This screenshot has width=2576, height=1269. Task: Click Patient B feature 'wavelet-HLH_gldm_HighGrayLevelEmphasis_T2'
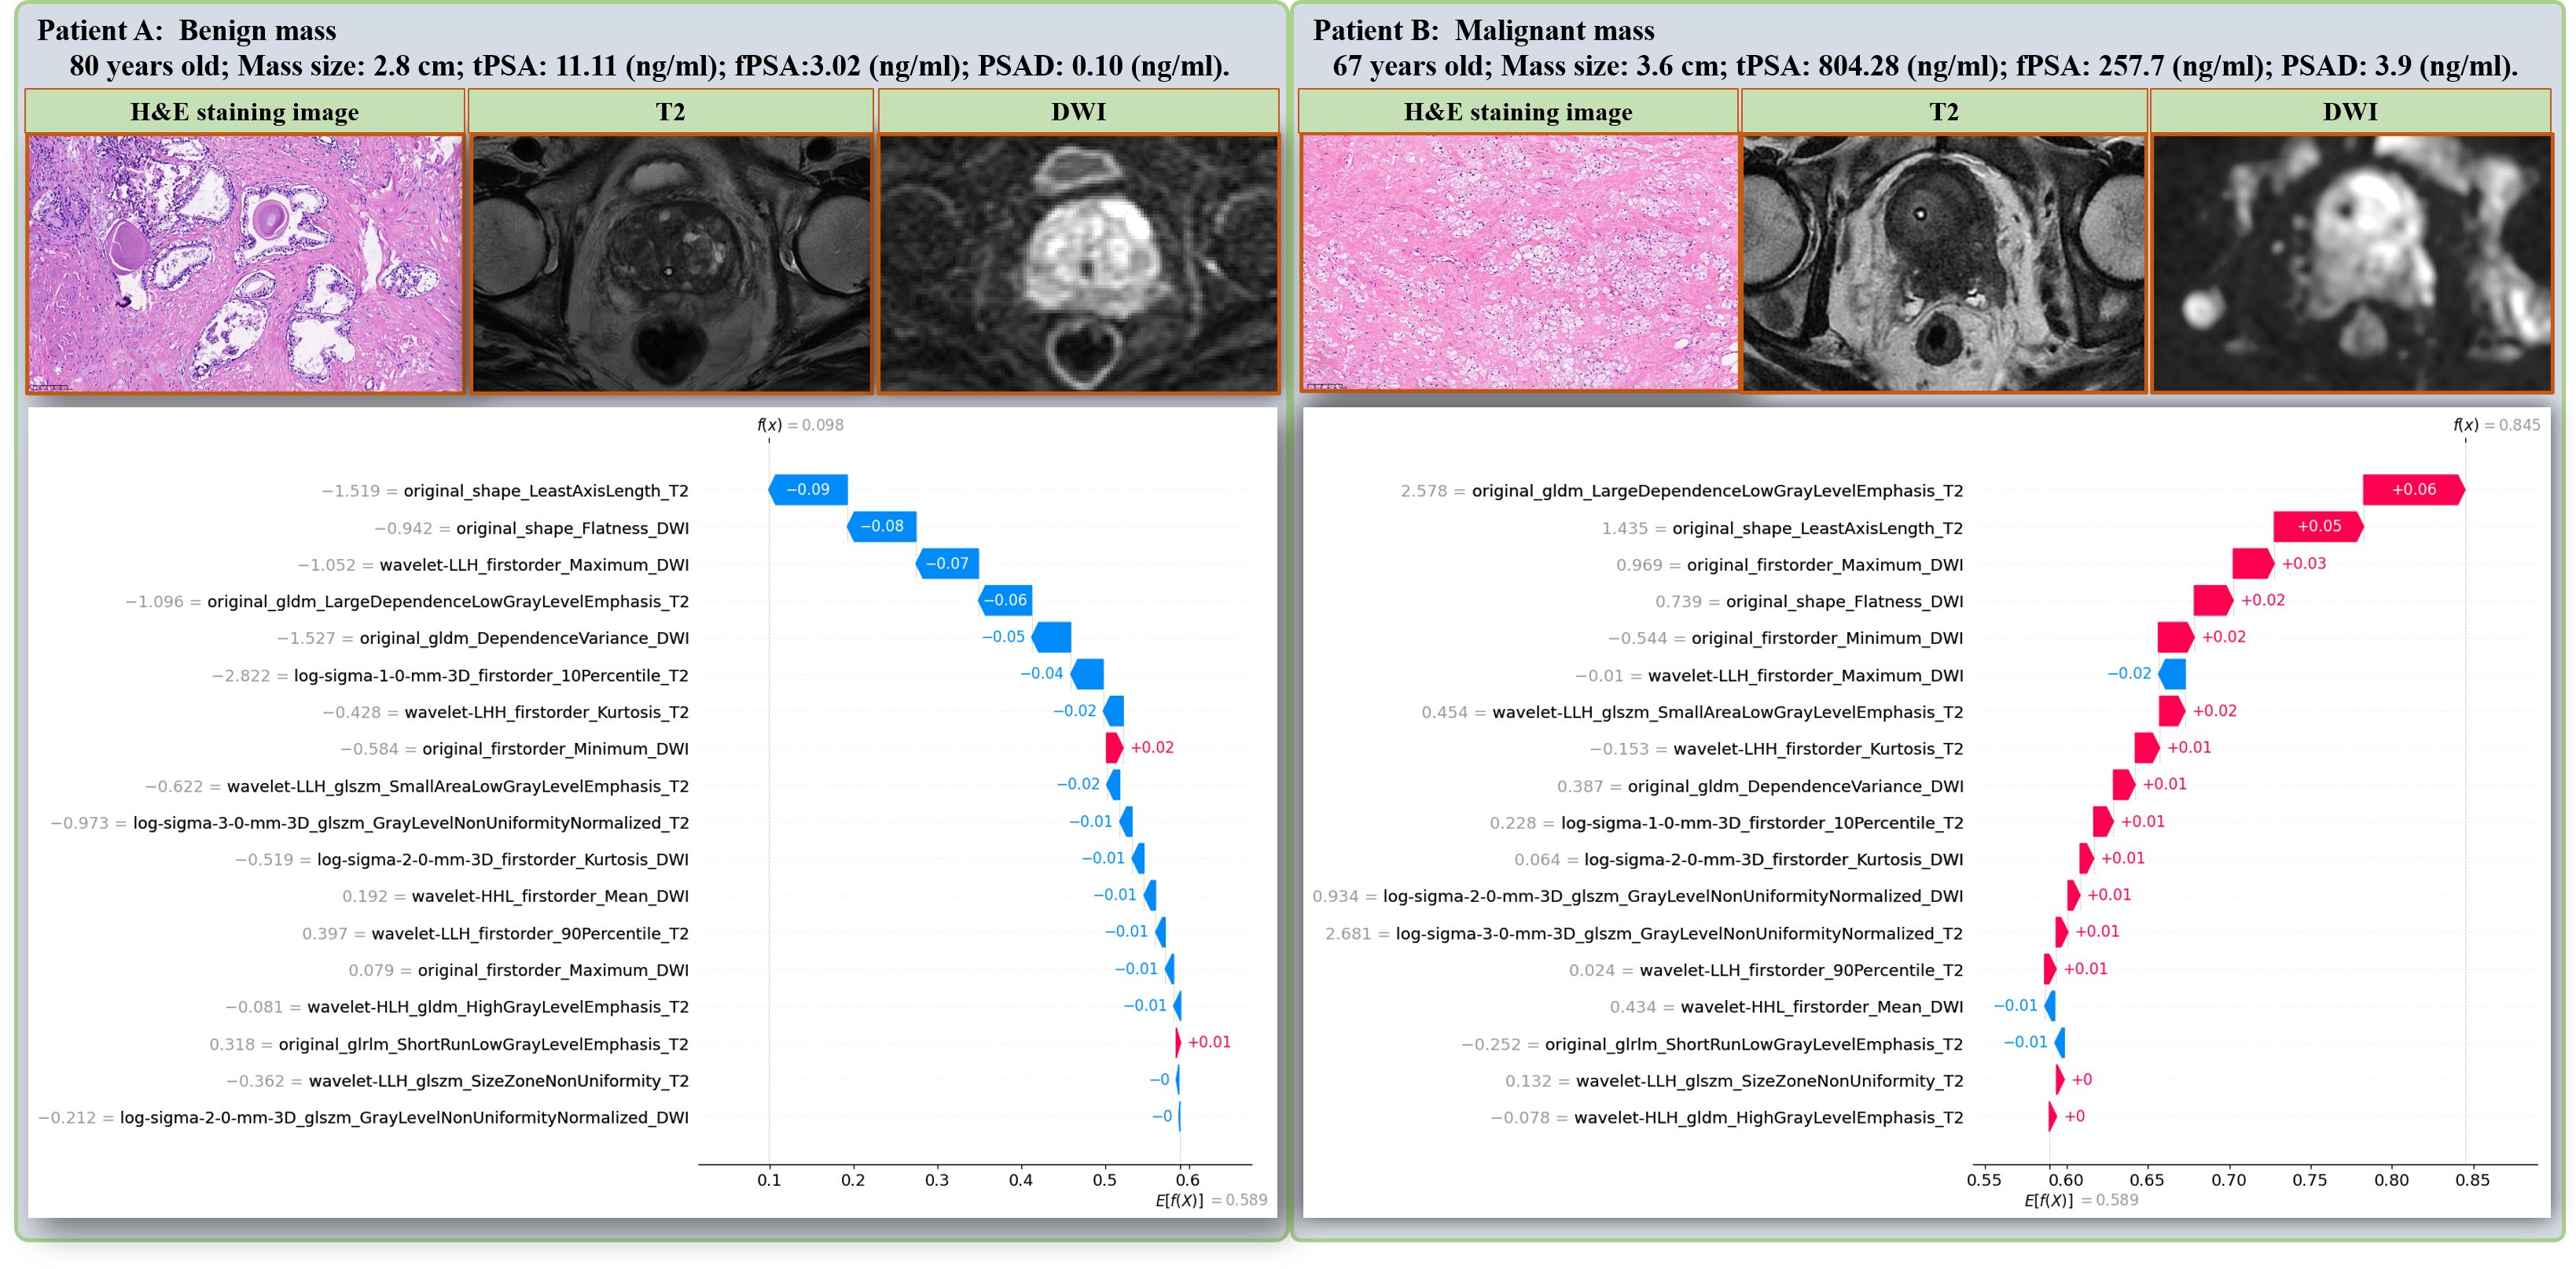pos(1769,1118)
